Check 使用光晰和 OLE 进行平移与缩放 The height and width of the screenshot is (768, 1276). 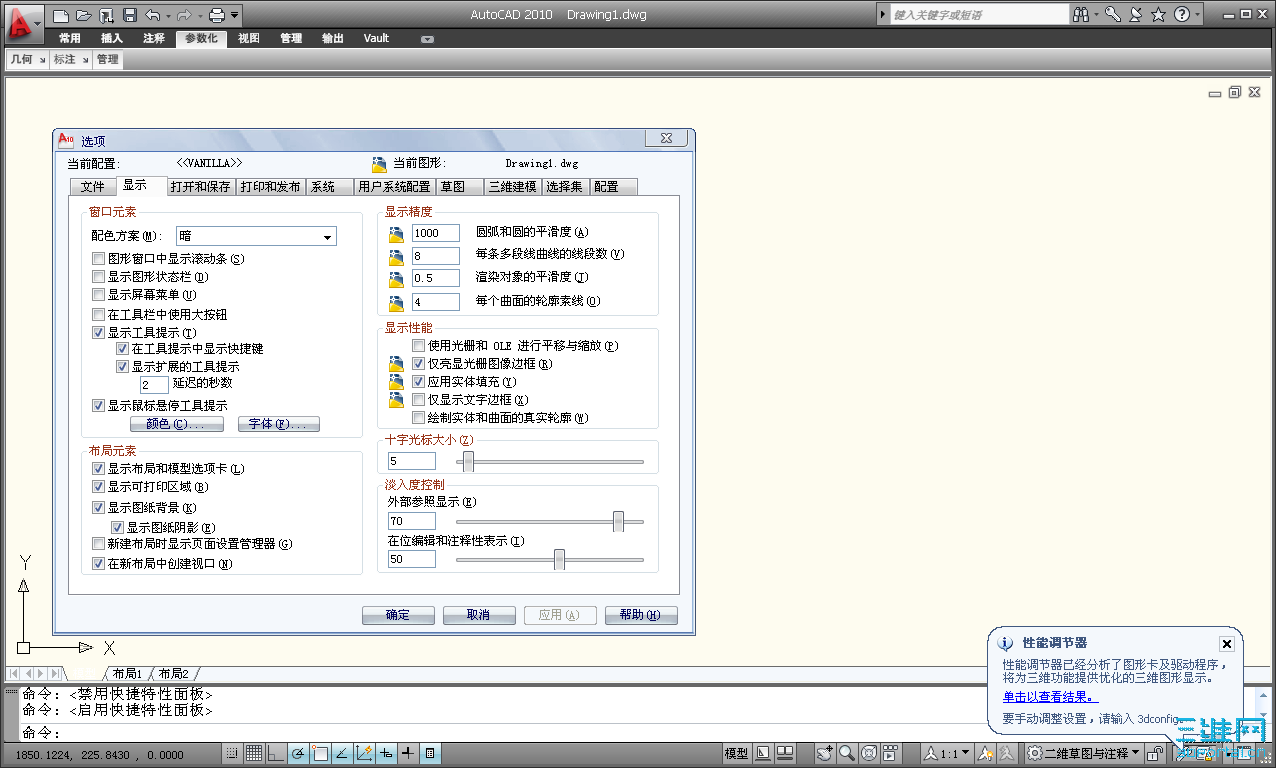pyautogui.click(x=417, y=345)
